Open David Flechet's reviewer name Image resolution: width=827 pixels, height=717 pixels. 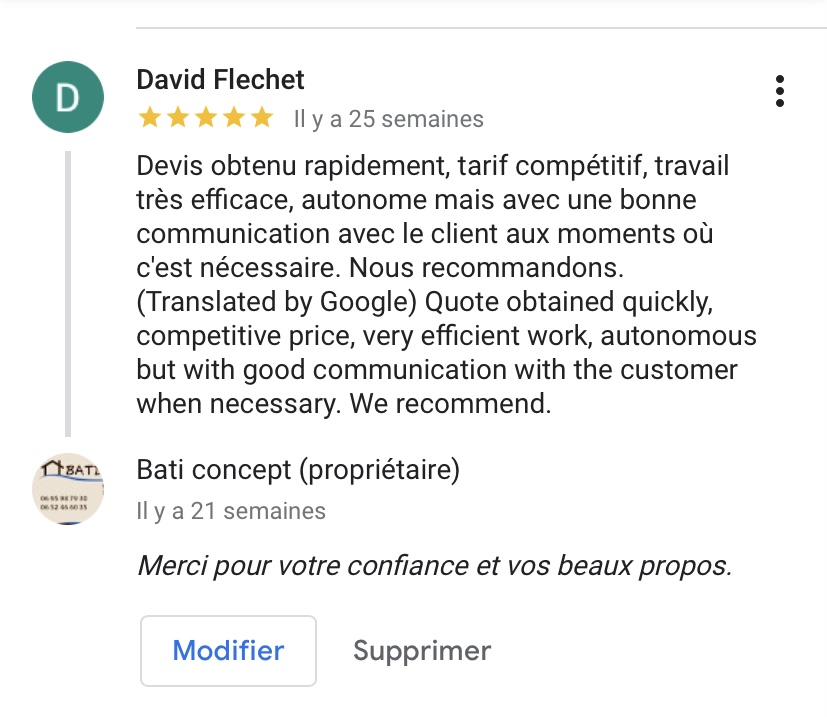(220, 80)
